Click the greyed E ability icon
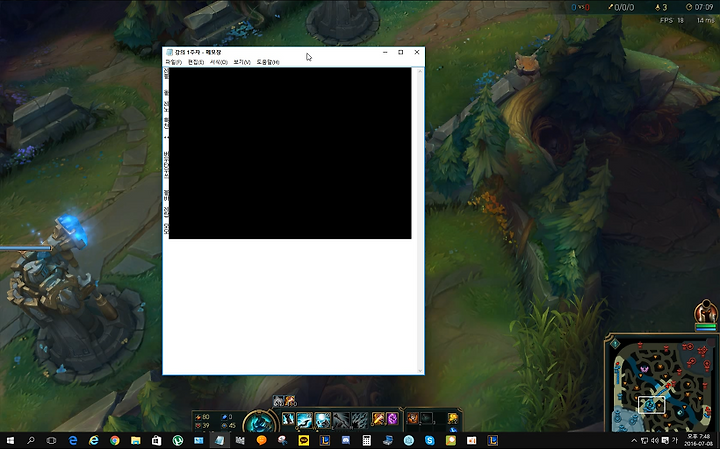This screenshot has height=449, width=720. (341, 419)
